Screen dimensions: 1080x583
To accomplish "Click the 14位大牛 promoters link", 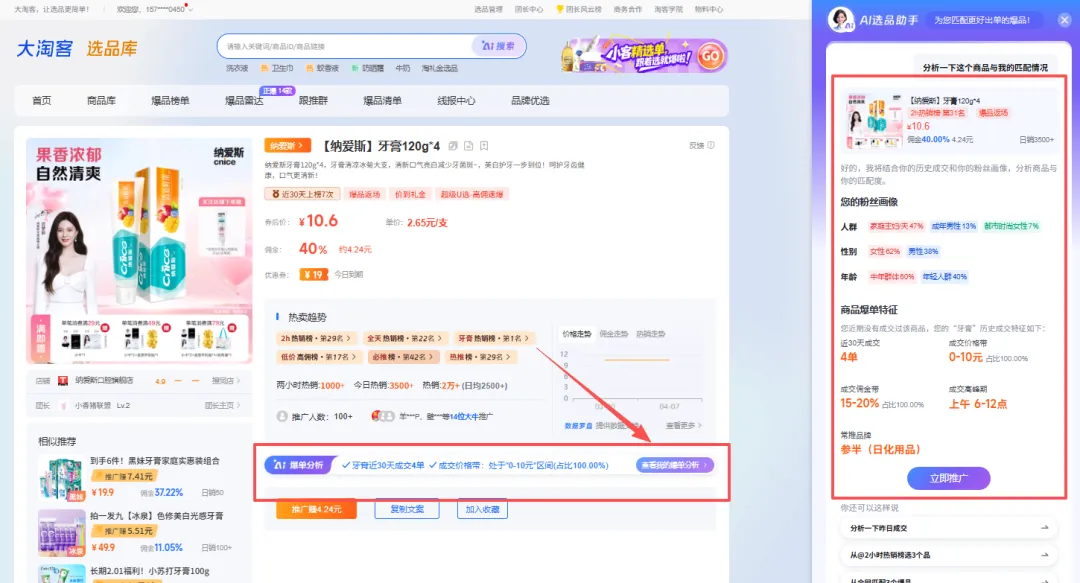I will 466,416.
